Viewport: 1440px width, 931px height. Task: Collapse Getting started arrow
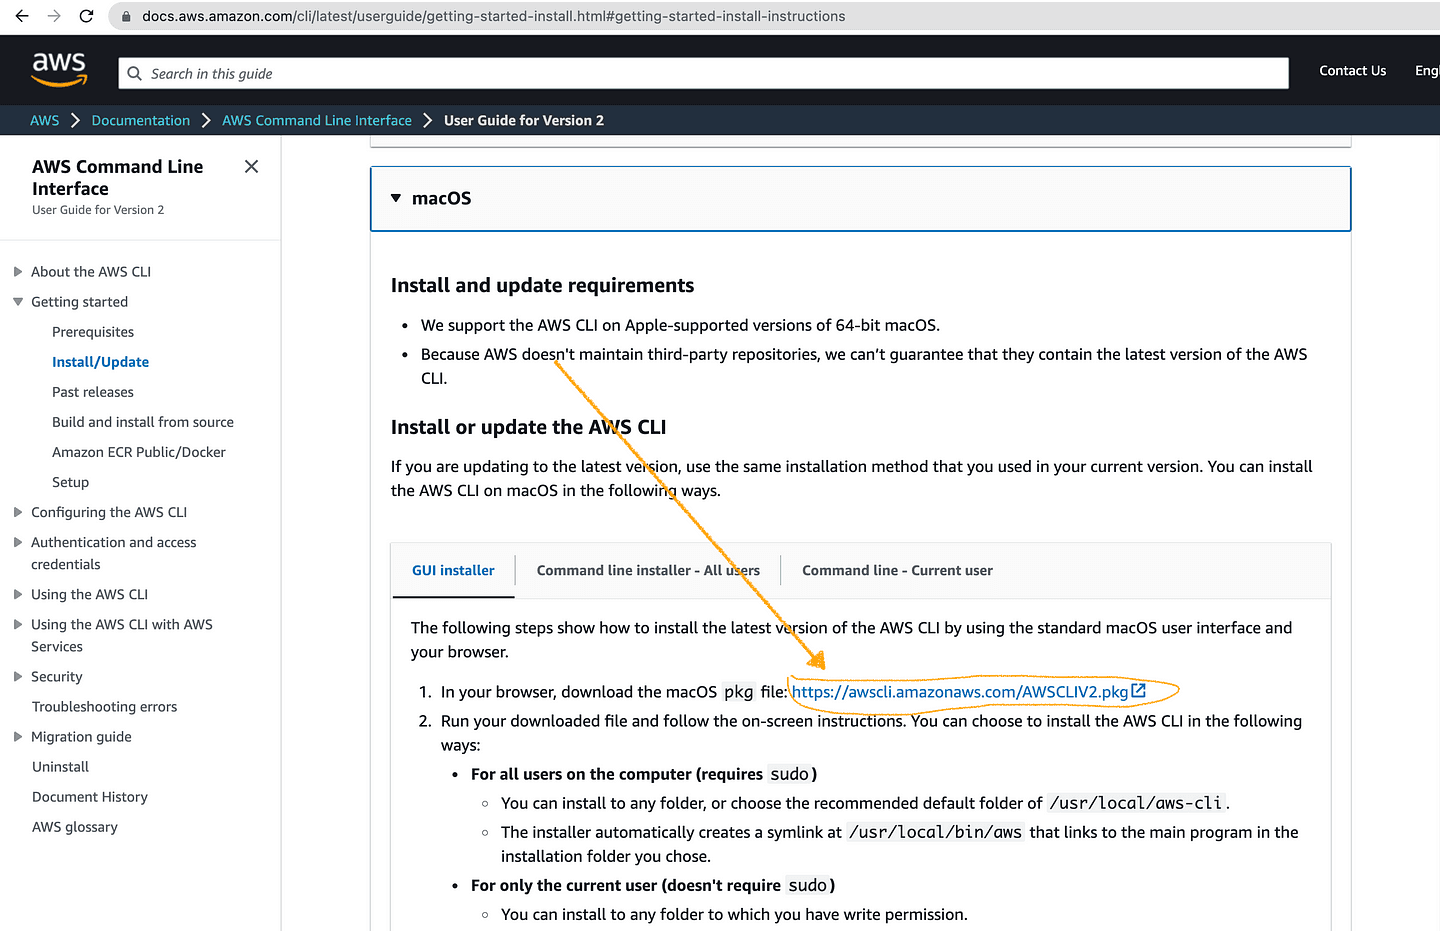[x=17, y=301]
